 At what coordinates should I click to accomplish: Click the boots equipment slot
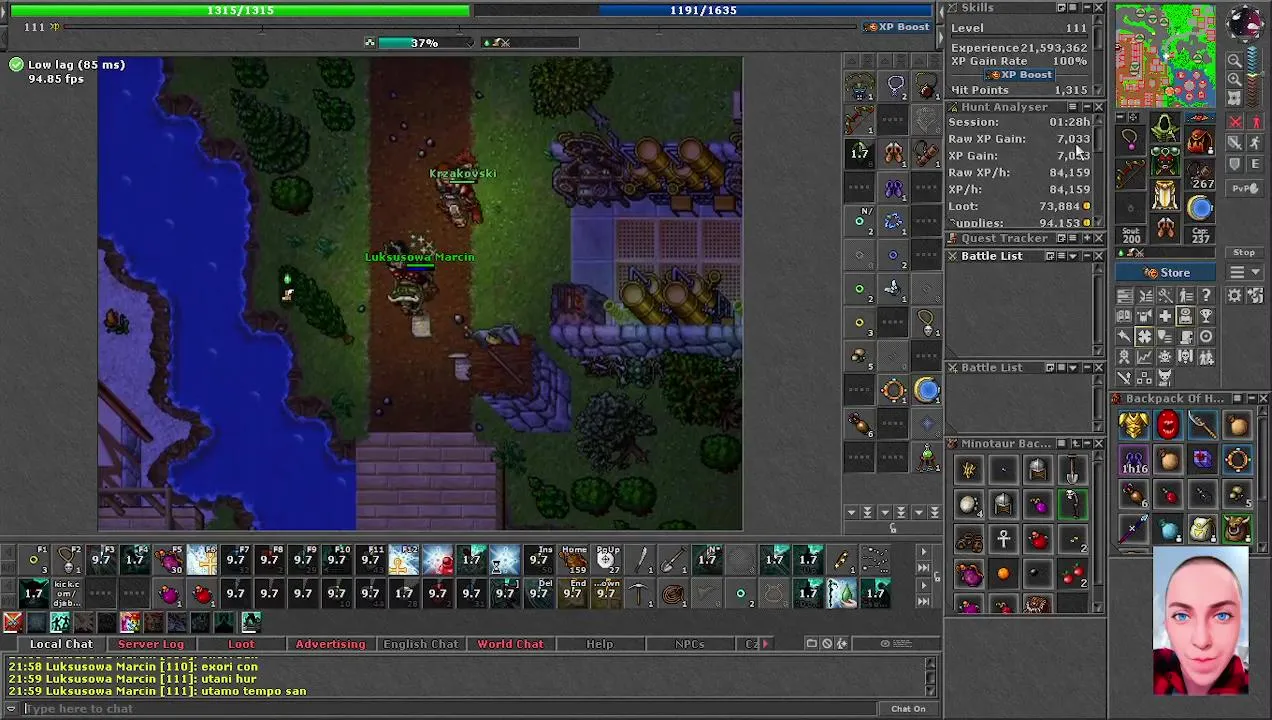click(1165, 227)
